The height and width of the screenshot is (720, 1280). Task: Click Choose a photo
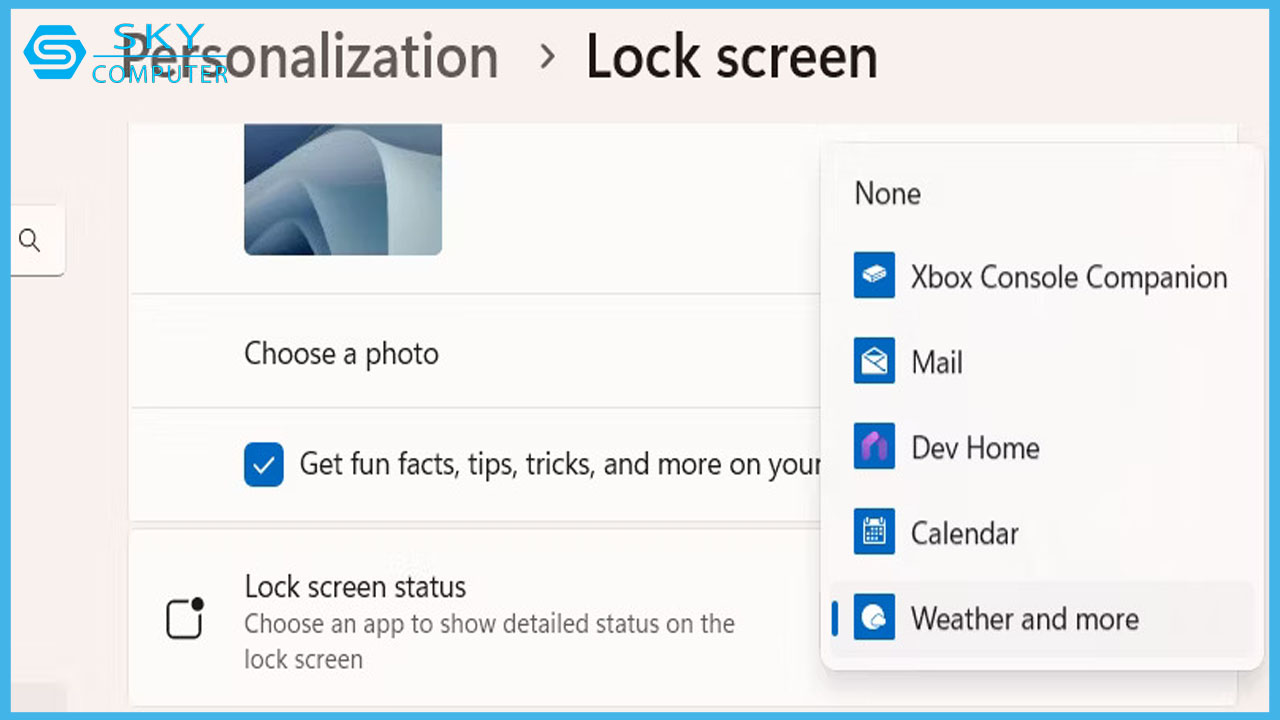[341, 353]
